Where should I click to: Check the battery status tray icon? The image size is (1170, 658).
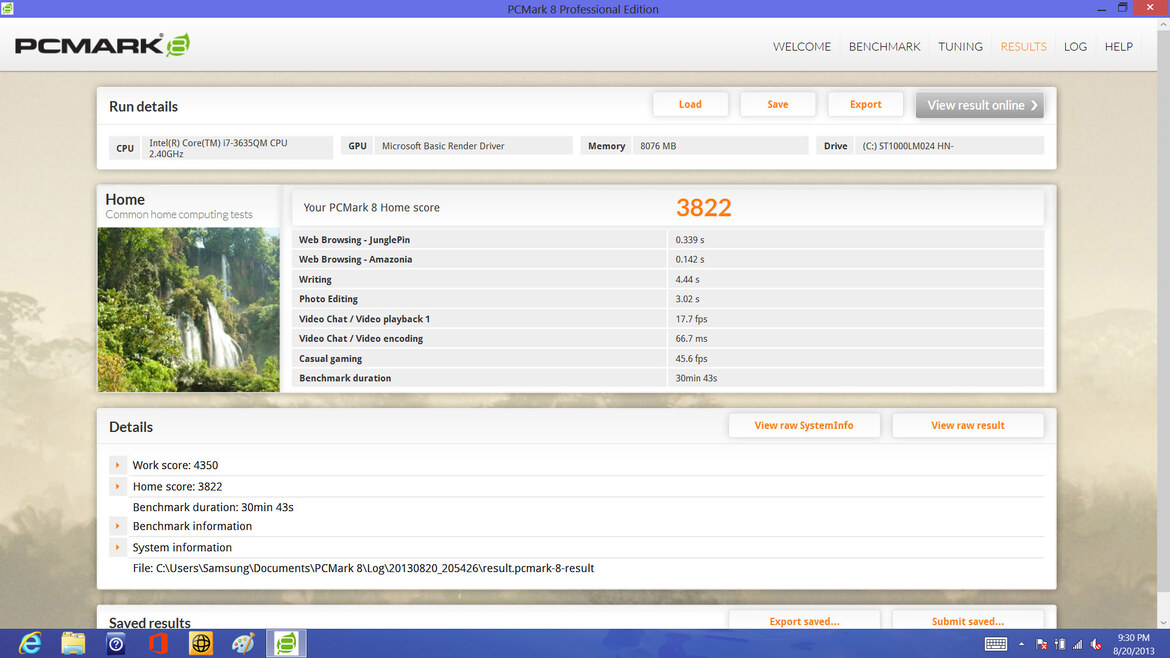pos(1060,644)
